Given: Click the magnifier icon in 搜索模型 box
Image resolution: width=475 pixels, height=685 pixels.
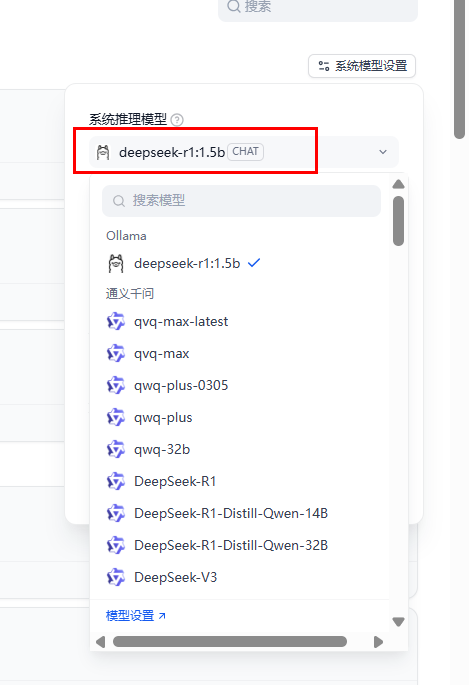Looking at the screenshot, I should tap(118, 201).
